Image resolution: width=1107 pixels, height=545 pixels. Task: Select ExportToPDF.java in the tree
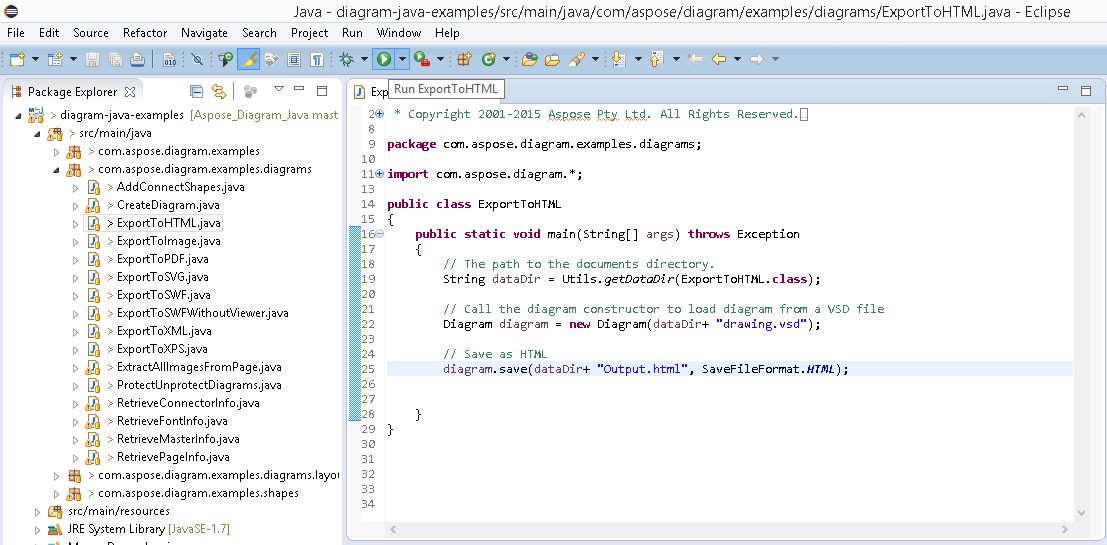point(163,259)
